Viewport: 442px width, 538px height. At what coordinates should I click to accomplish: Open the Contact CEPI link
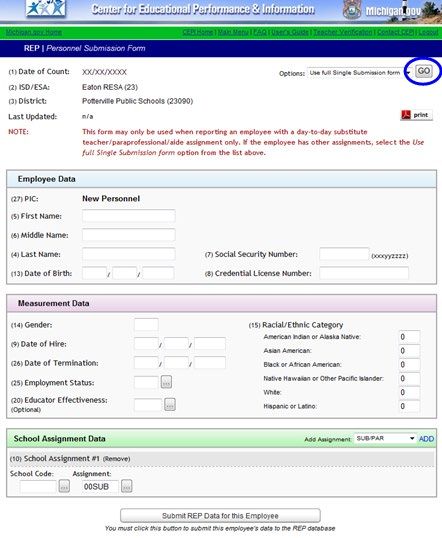(395, 32)
